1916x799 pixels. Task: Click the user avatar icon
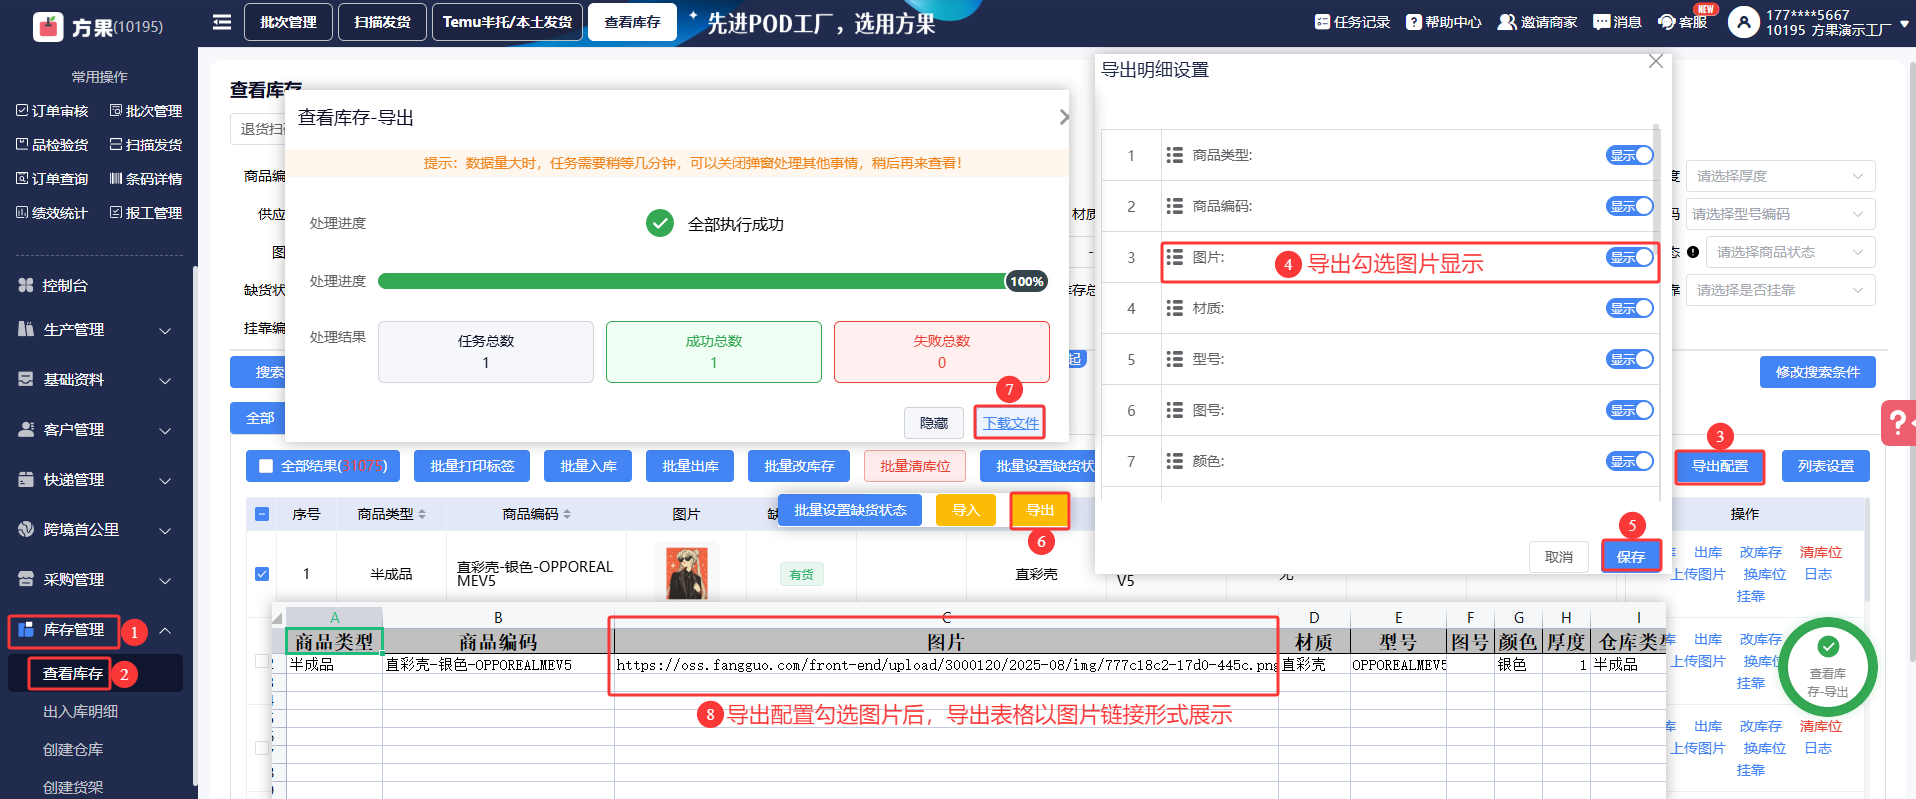(1743, 22)
